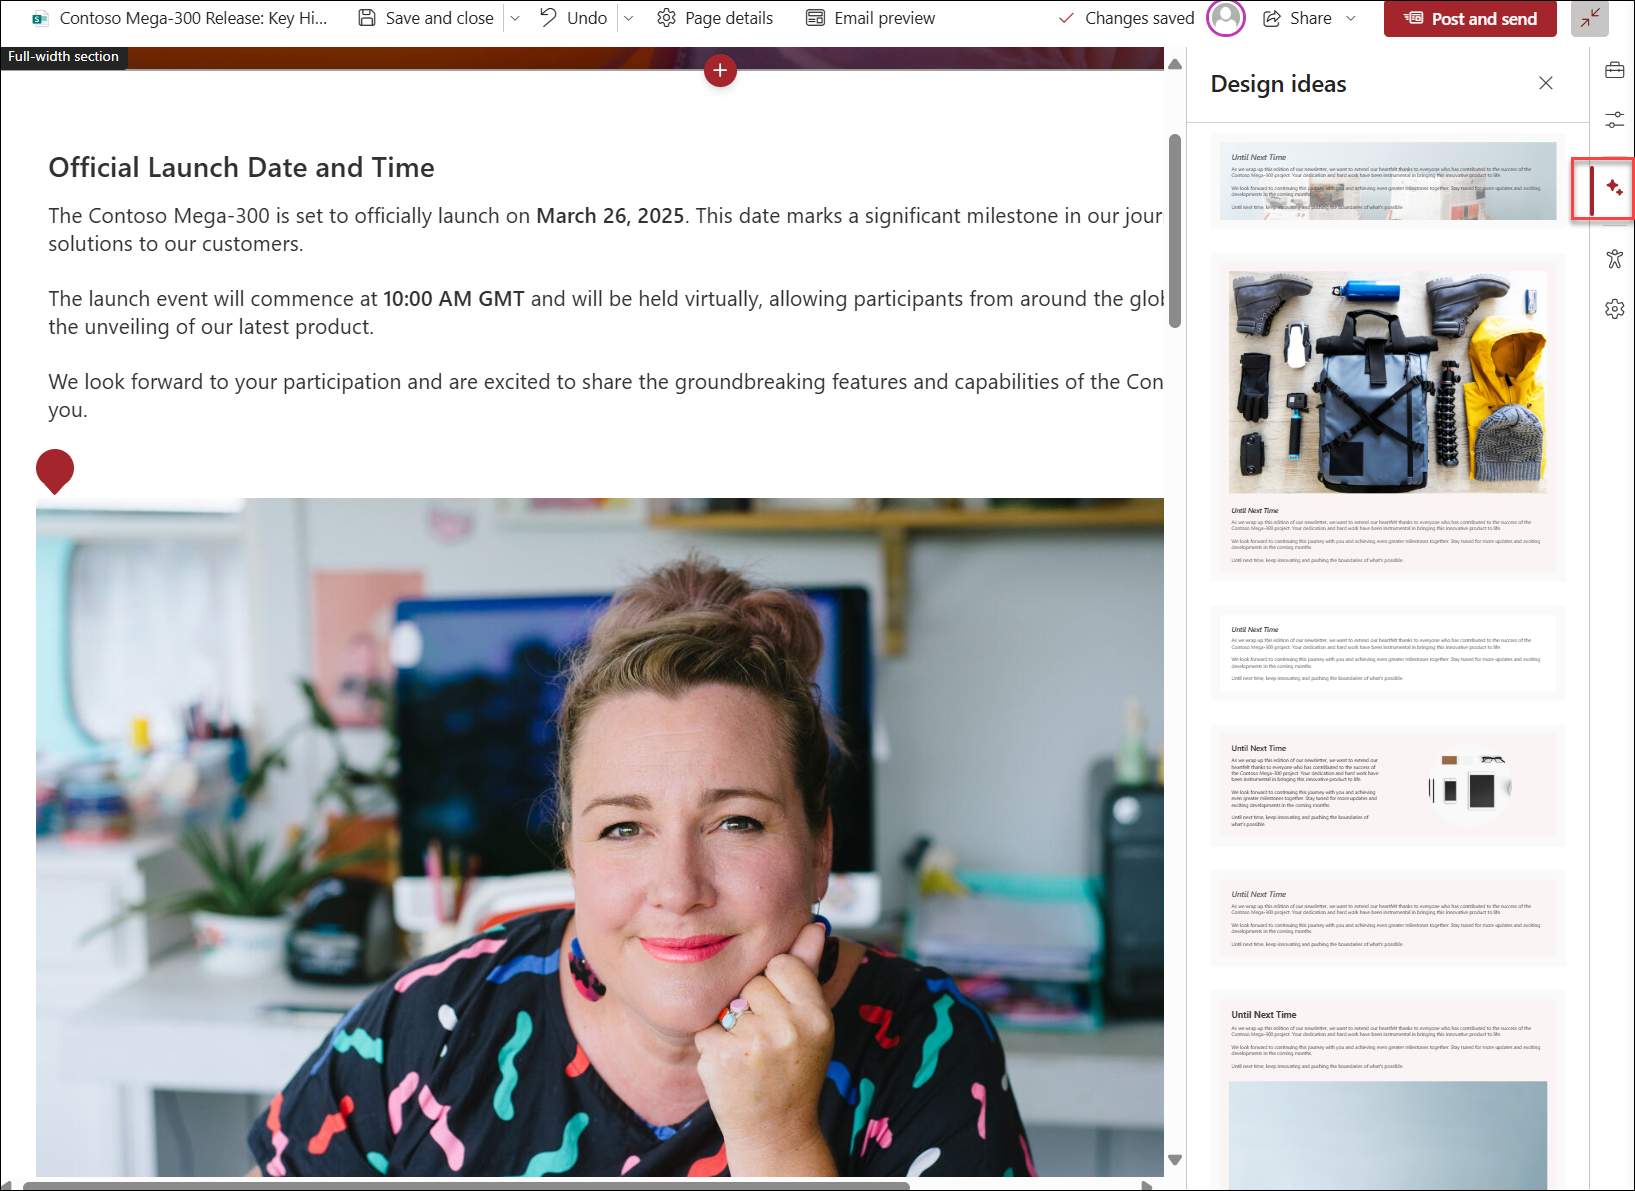Click the Changes saved checkmark
1635x1191 pixels.
(1066, 17)
